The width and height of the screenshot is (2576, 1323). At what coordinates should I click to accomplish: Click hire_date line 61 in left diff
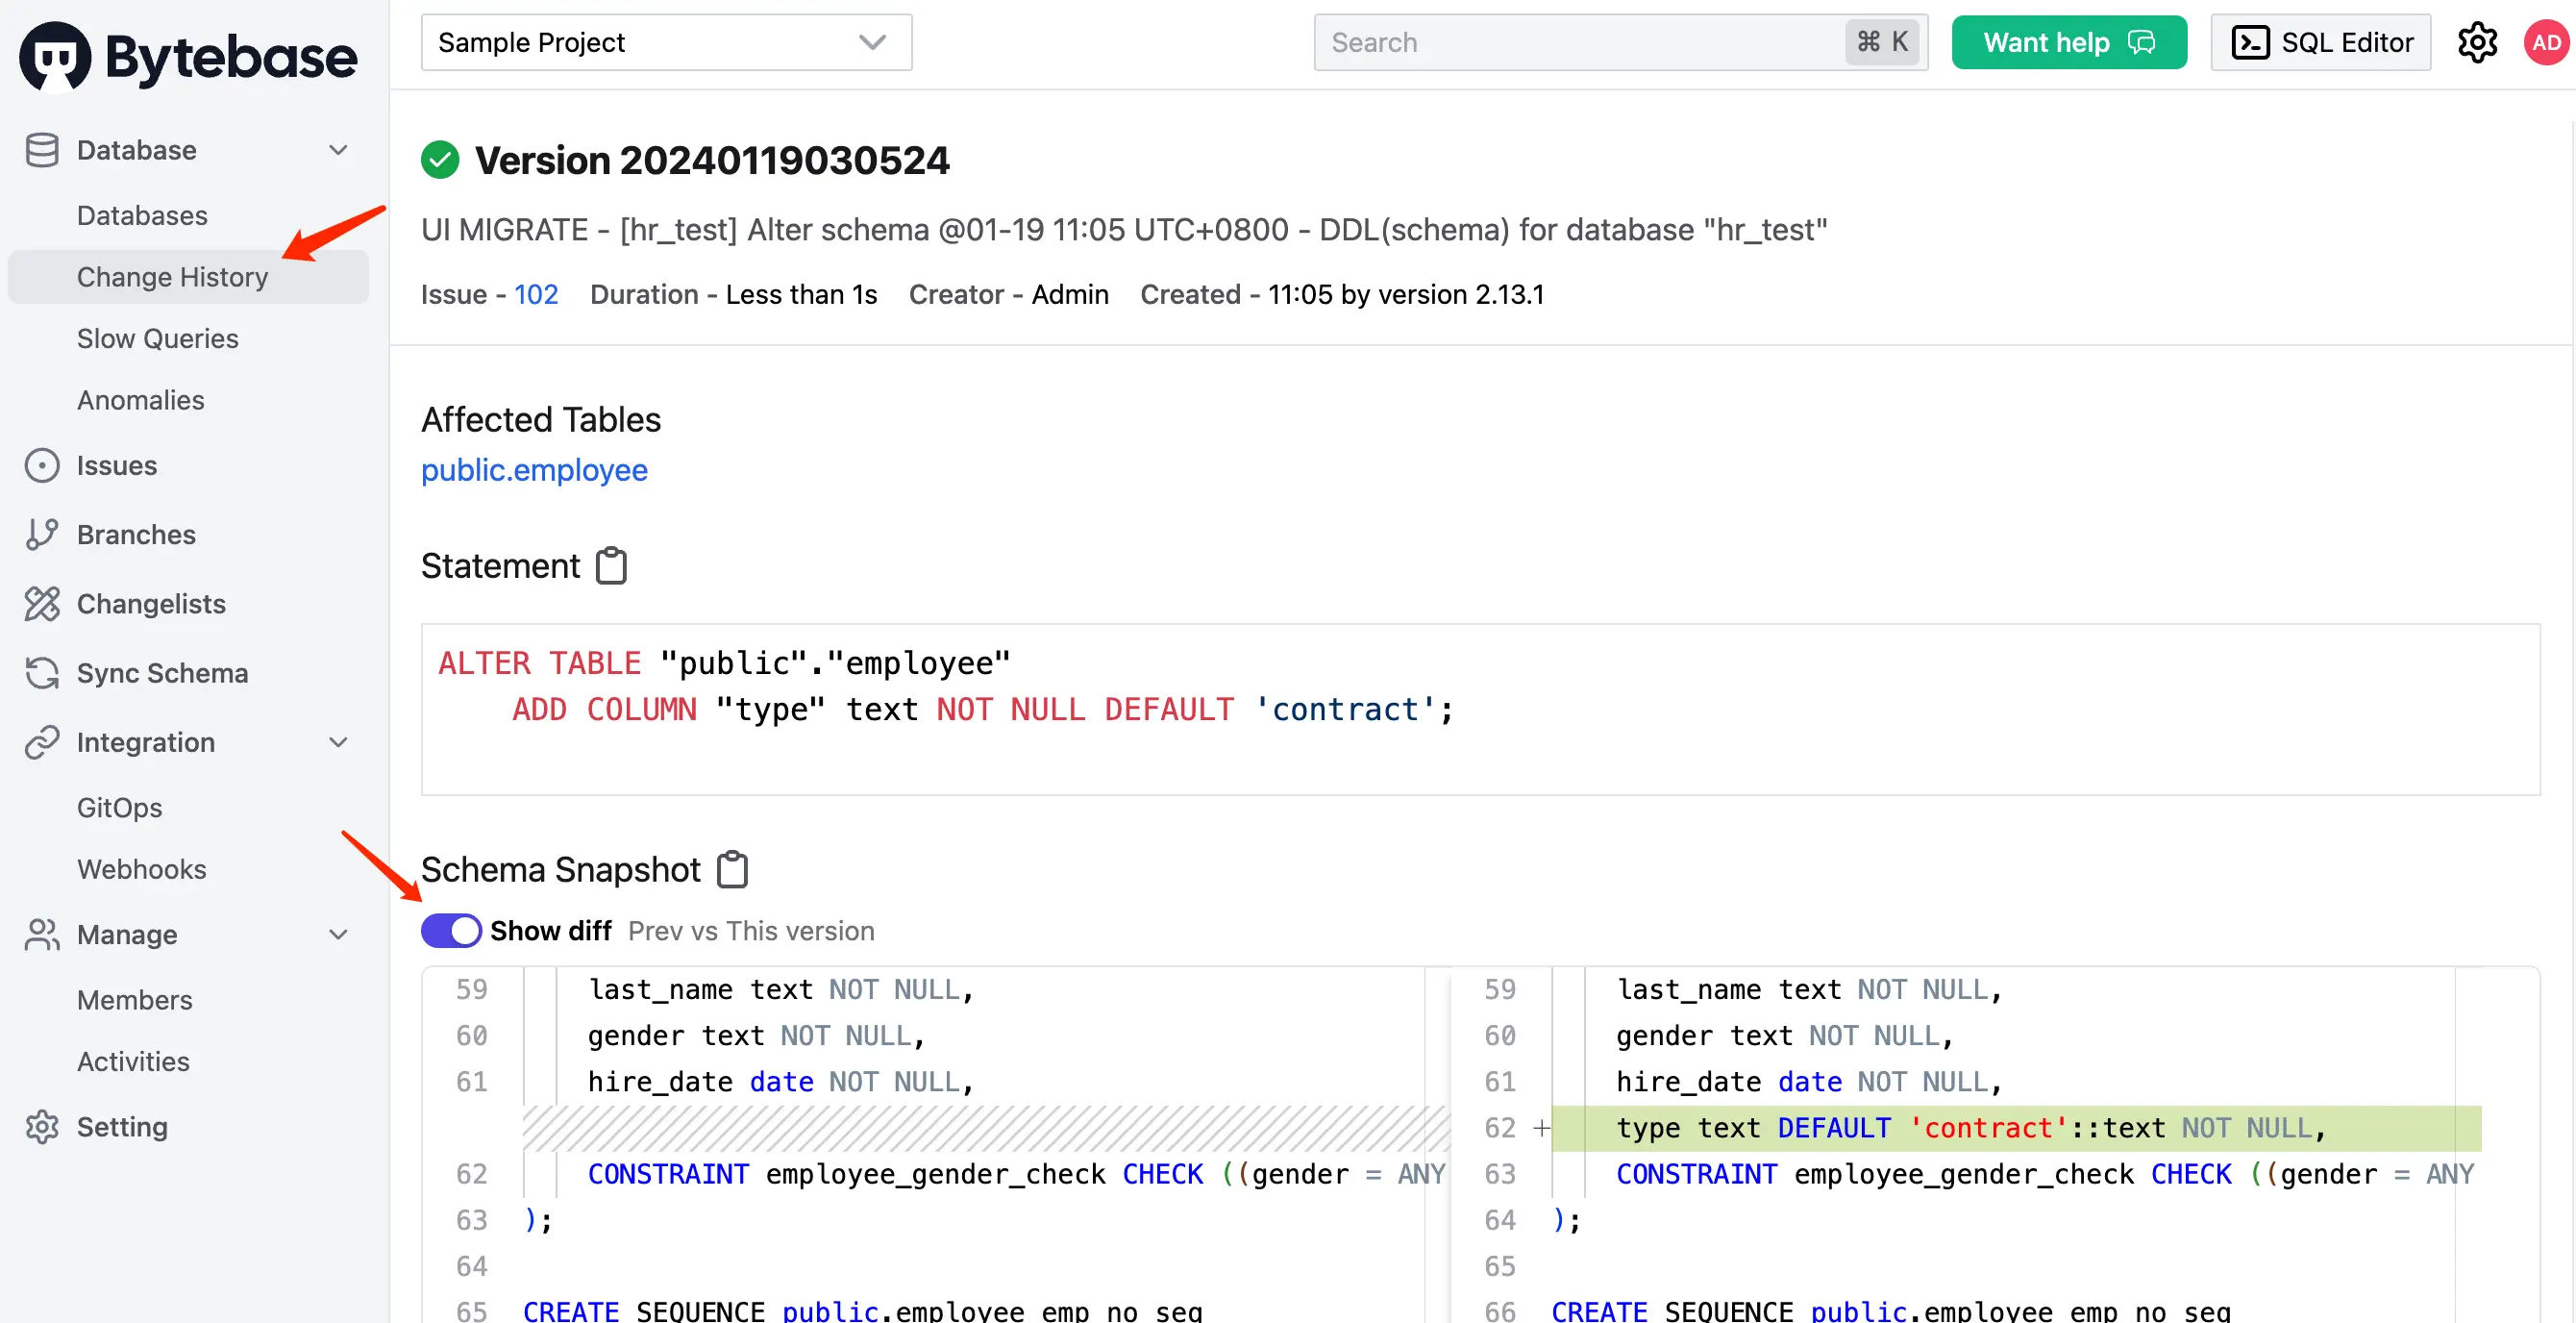pos(780,1082)
